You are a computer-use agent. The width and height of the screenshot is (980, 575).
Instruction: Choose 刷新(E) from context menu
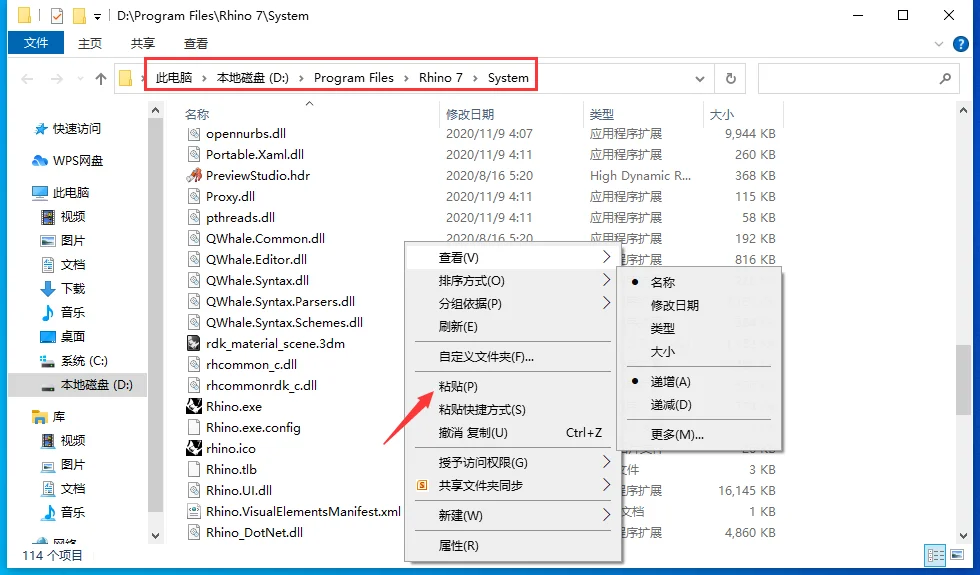[x=458, y=326]
